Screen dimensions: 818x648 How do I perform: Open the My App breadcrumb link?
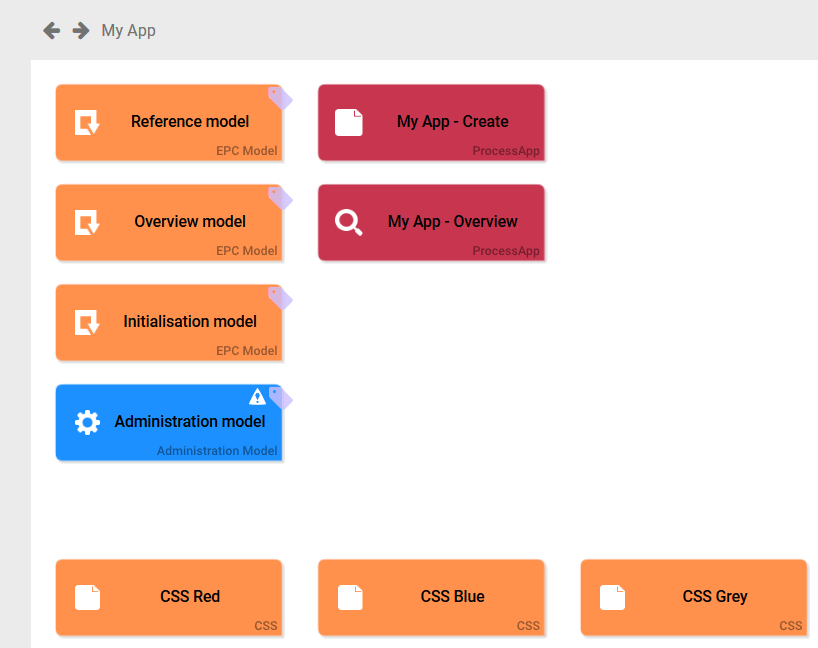126,31
